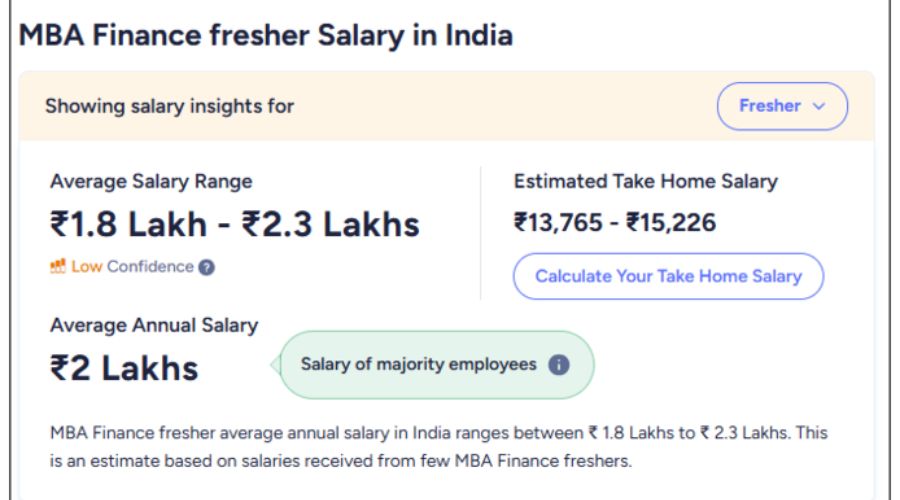Click the info icon beside Salary of majority employees
The width and height of the screenshot is (900, 500).
pyautogui.click(x=559, y=365)
